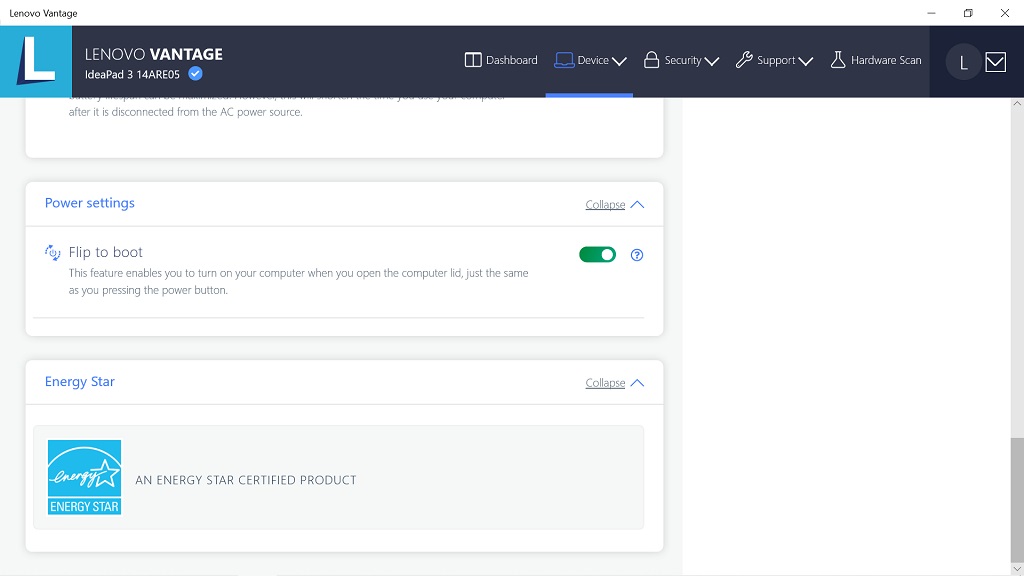This screenshot has height=576, width=1024.
Task: Click the Lenovo L logo
Action: click(36, 61)
